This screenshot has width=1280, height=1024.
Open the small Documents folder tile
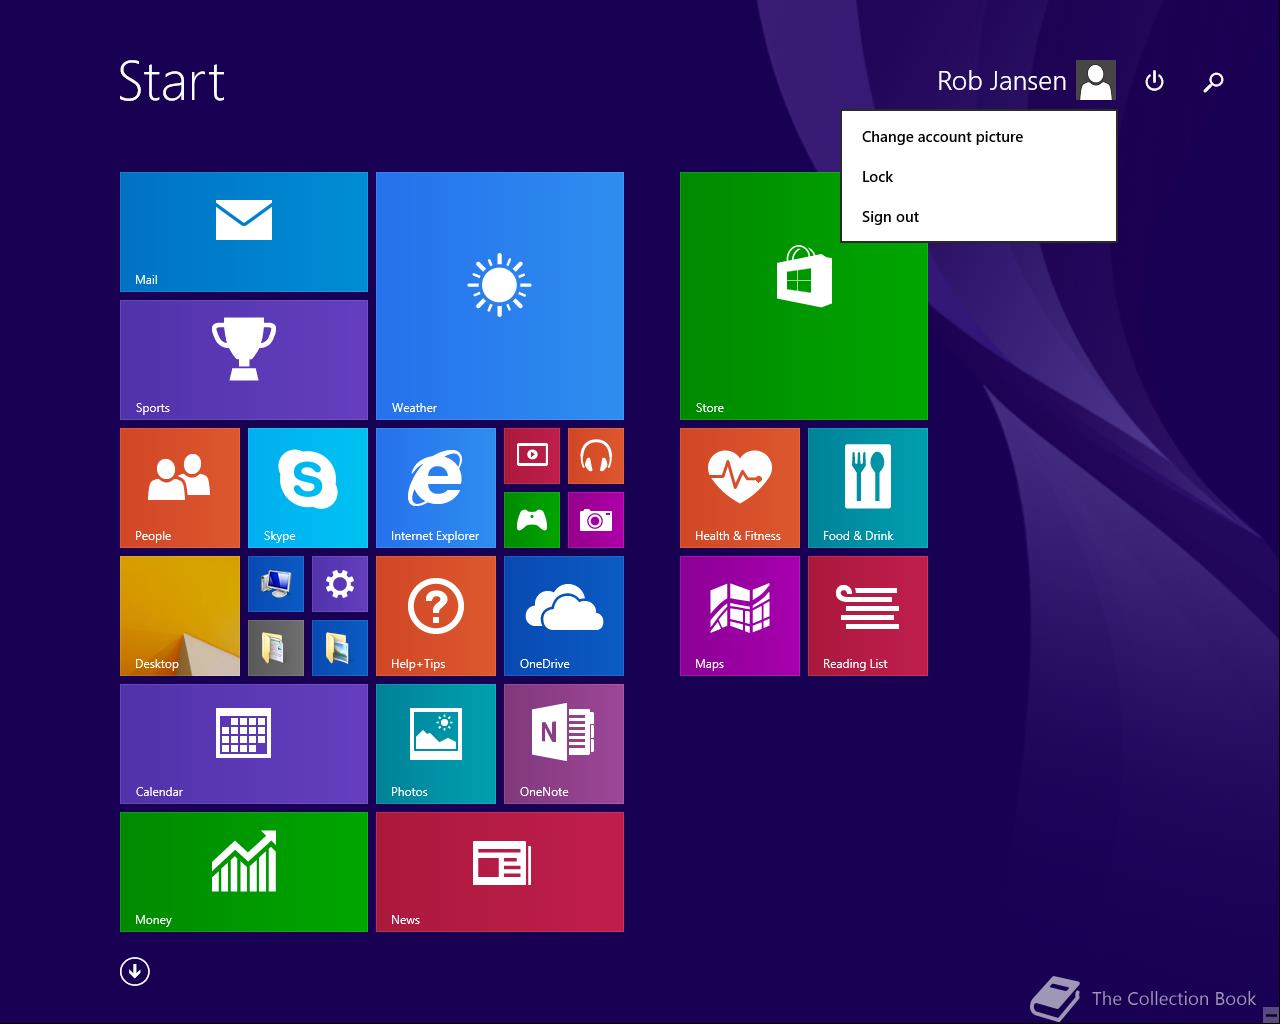(x=276, y=648)
